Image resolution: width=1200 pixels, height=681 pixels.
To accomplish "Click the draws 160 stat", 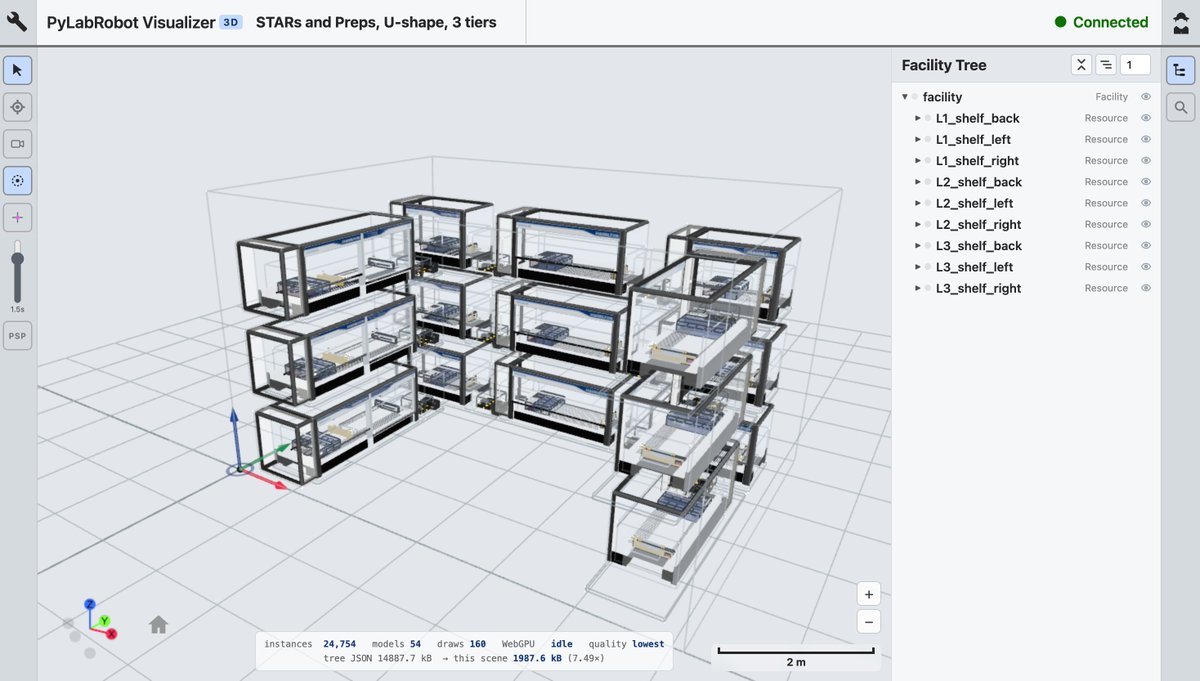I will pos(461,644).
